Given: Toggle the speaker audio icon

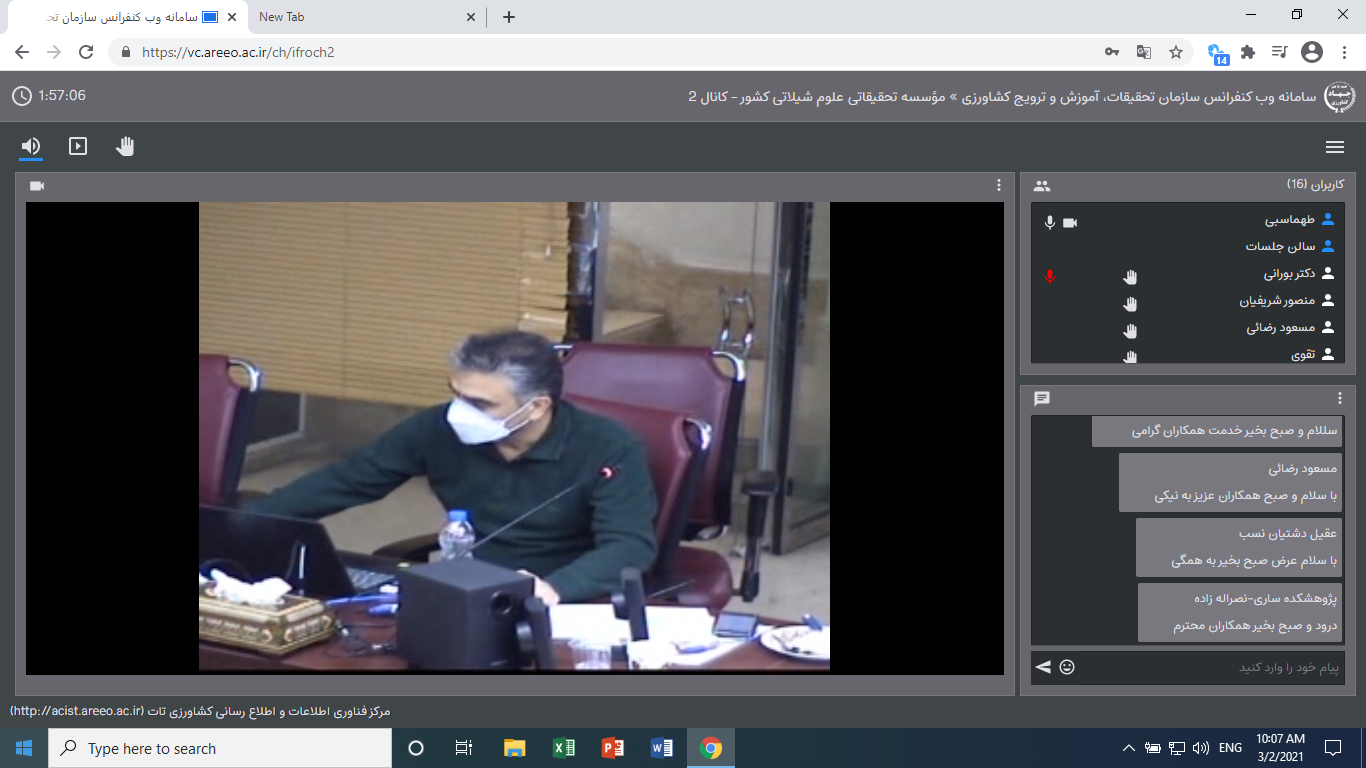Looking at the screenshot, I should [x=31, y=147].
